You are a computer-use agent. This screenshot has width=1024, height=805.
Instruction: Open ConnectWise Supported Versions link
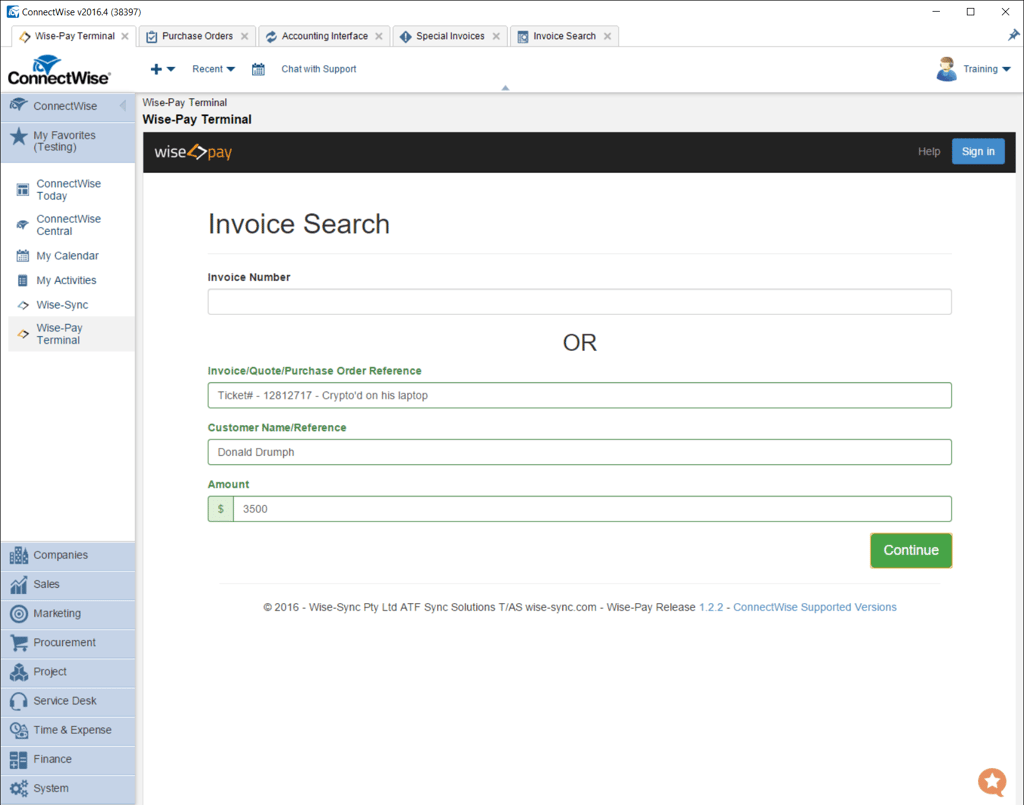pos(814,607)
